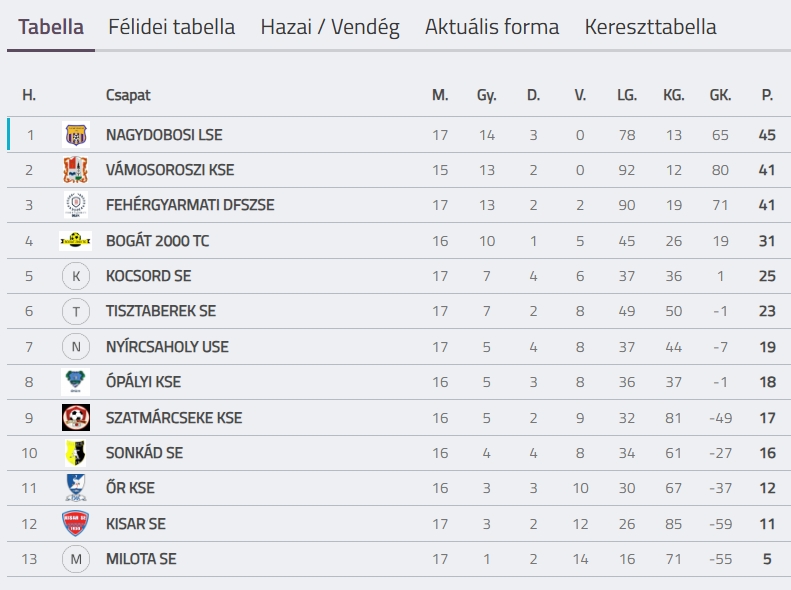This screenshot has height=590, width=791.
Task: Click the Vámosoroszi KSE team crest
Action: pos(76,170)
